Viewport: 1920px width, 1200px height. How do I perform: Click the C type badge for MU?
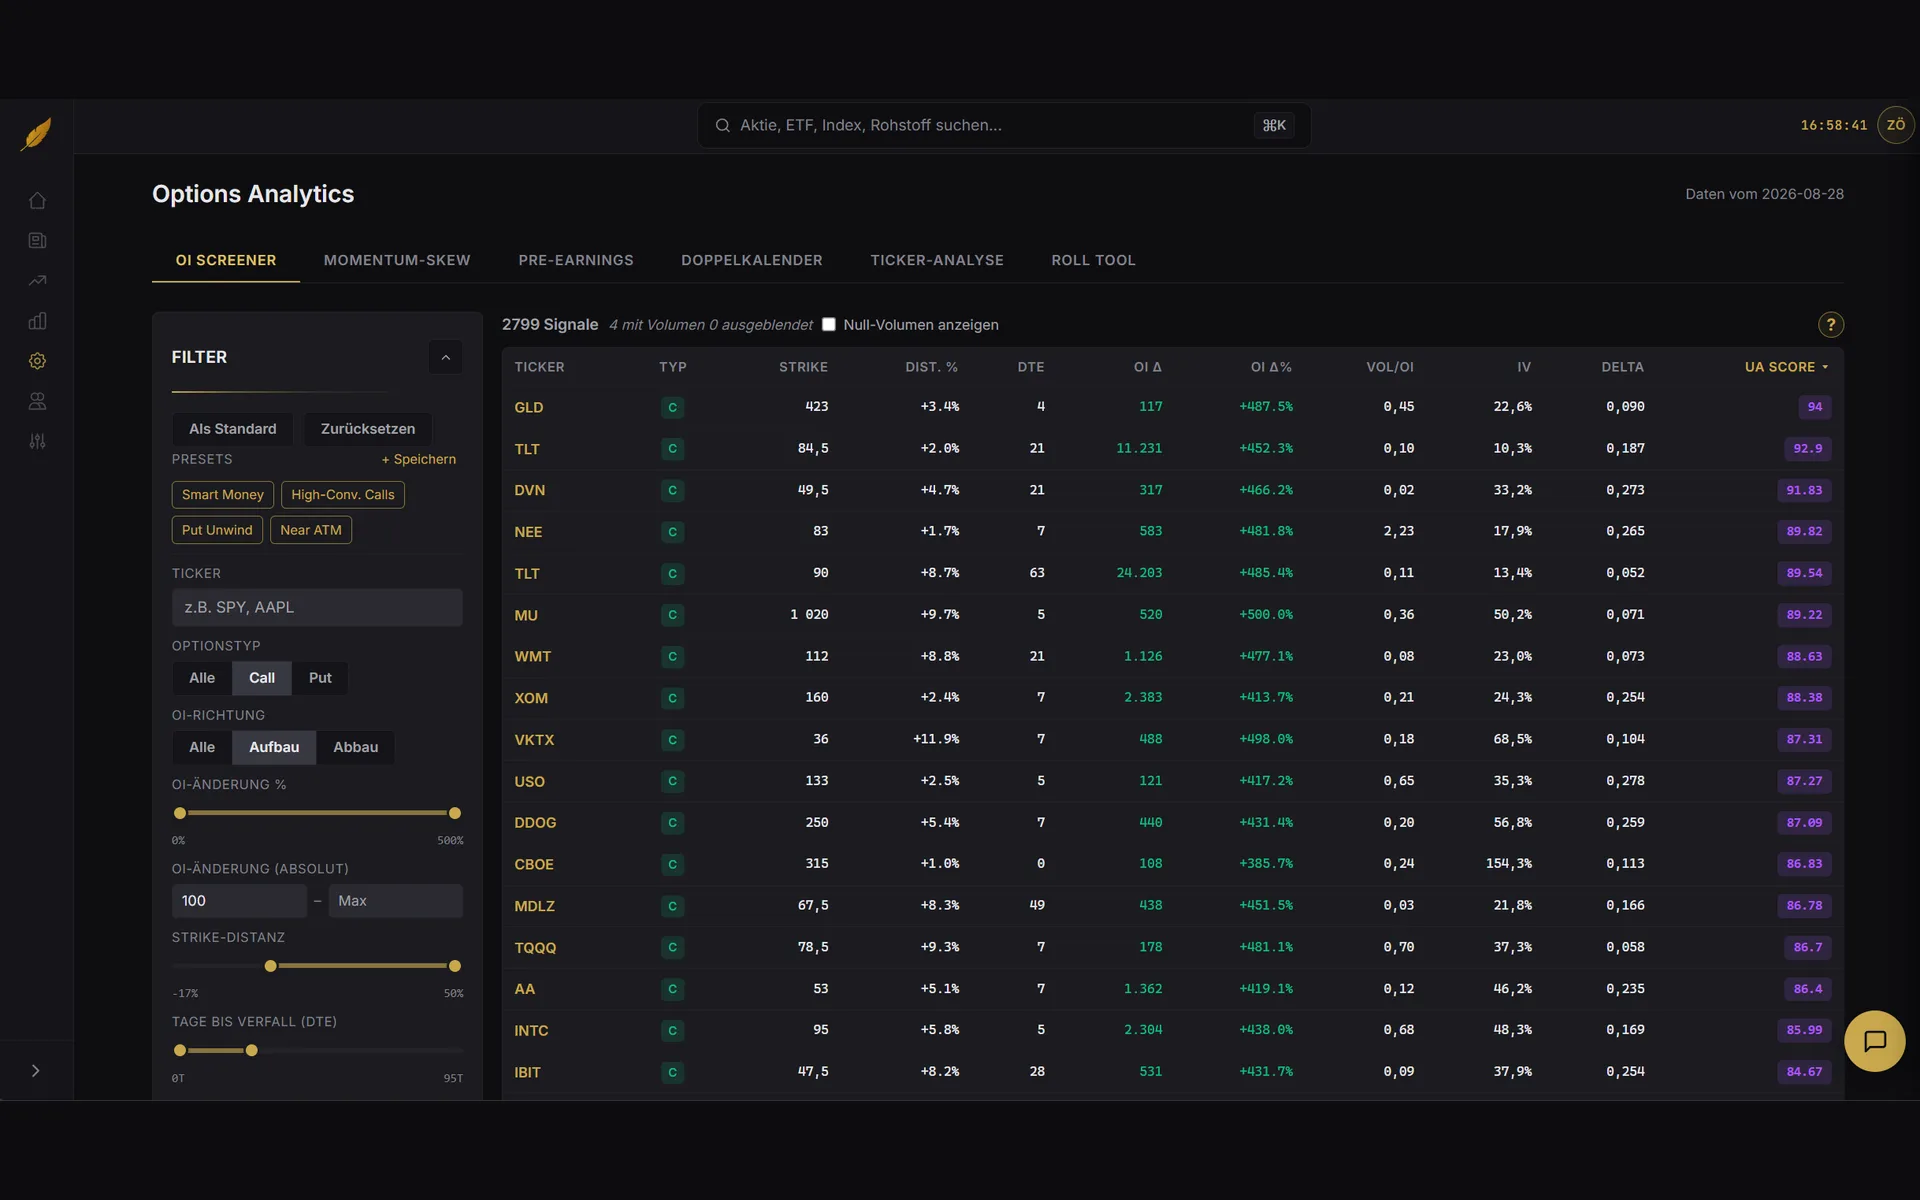pyautogui.click(x=672, y=615)
